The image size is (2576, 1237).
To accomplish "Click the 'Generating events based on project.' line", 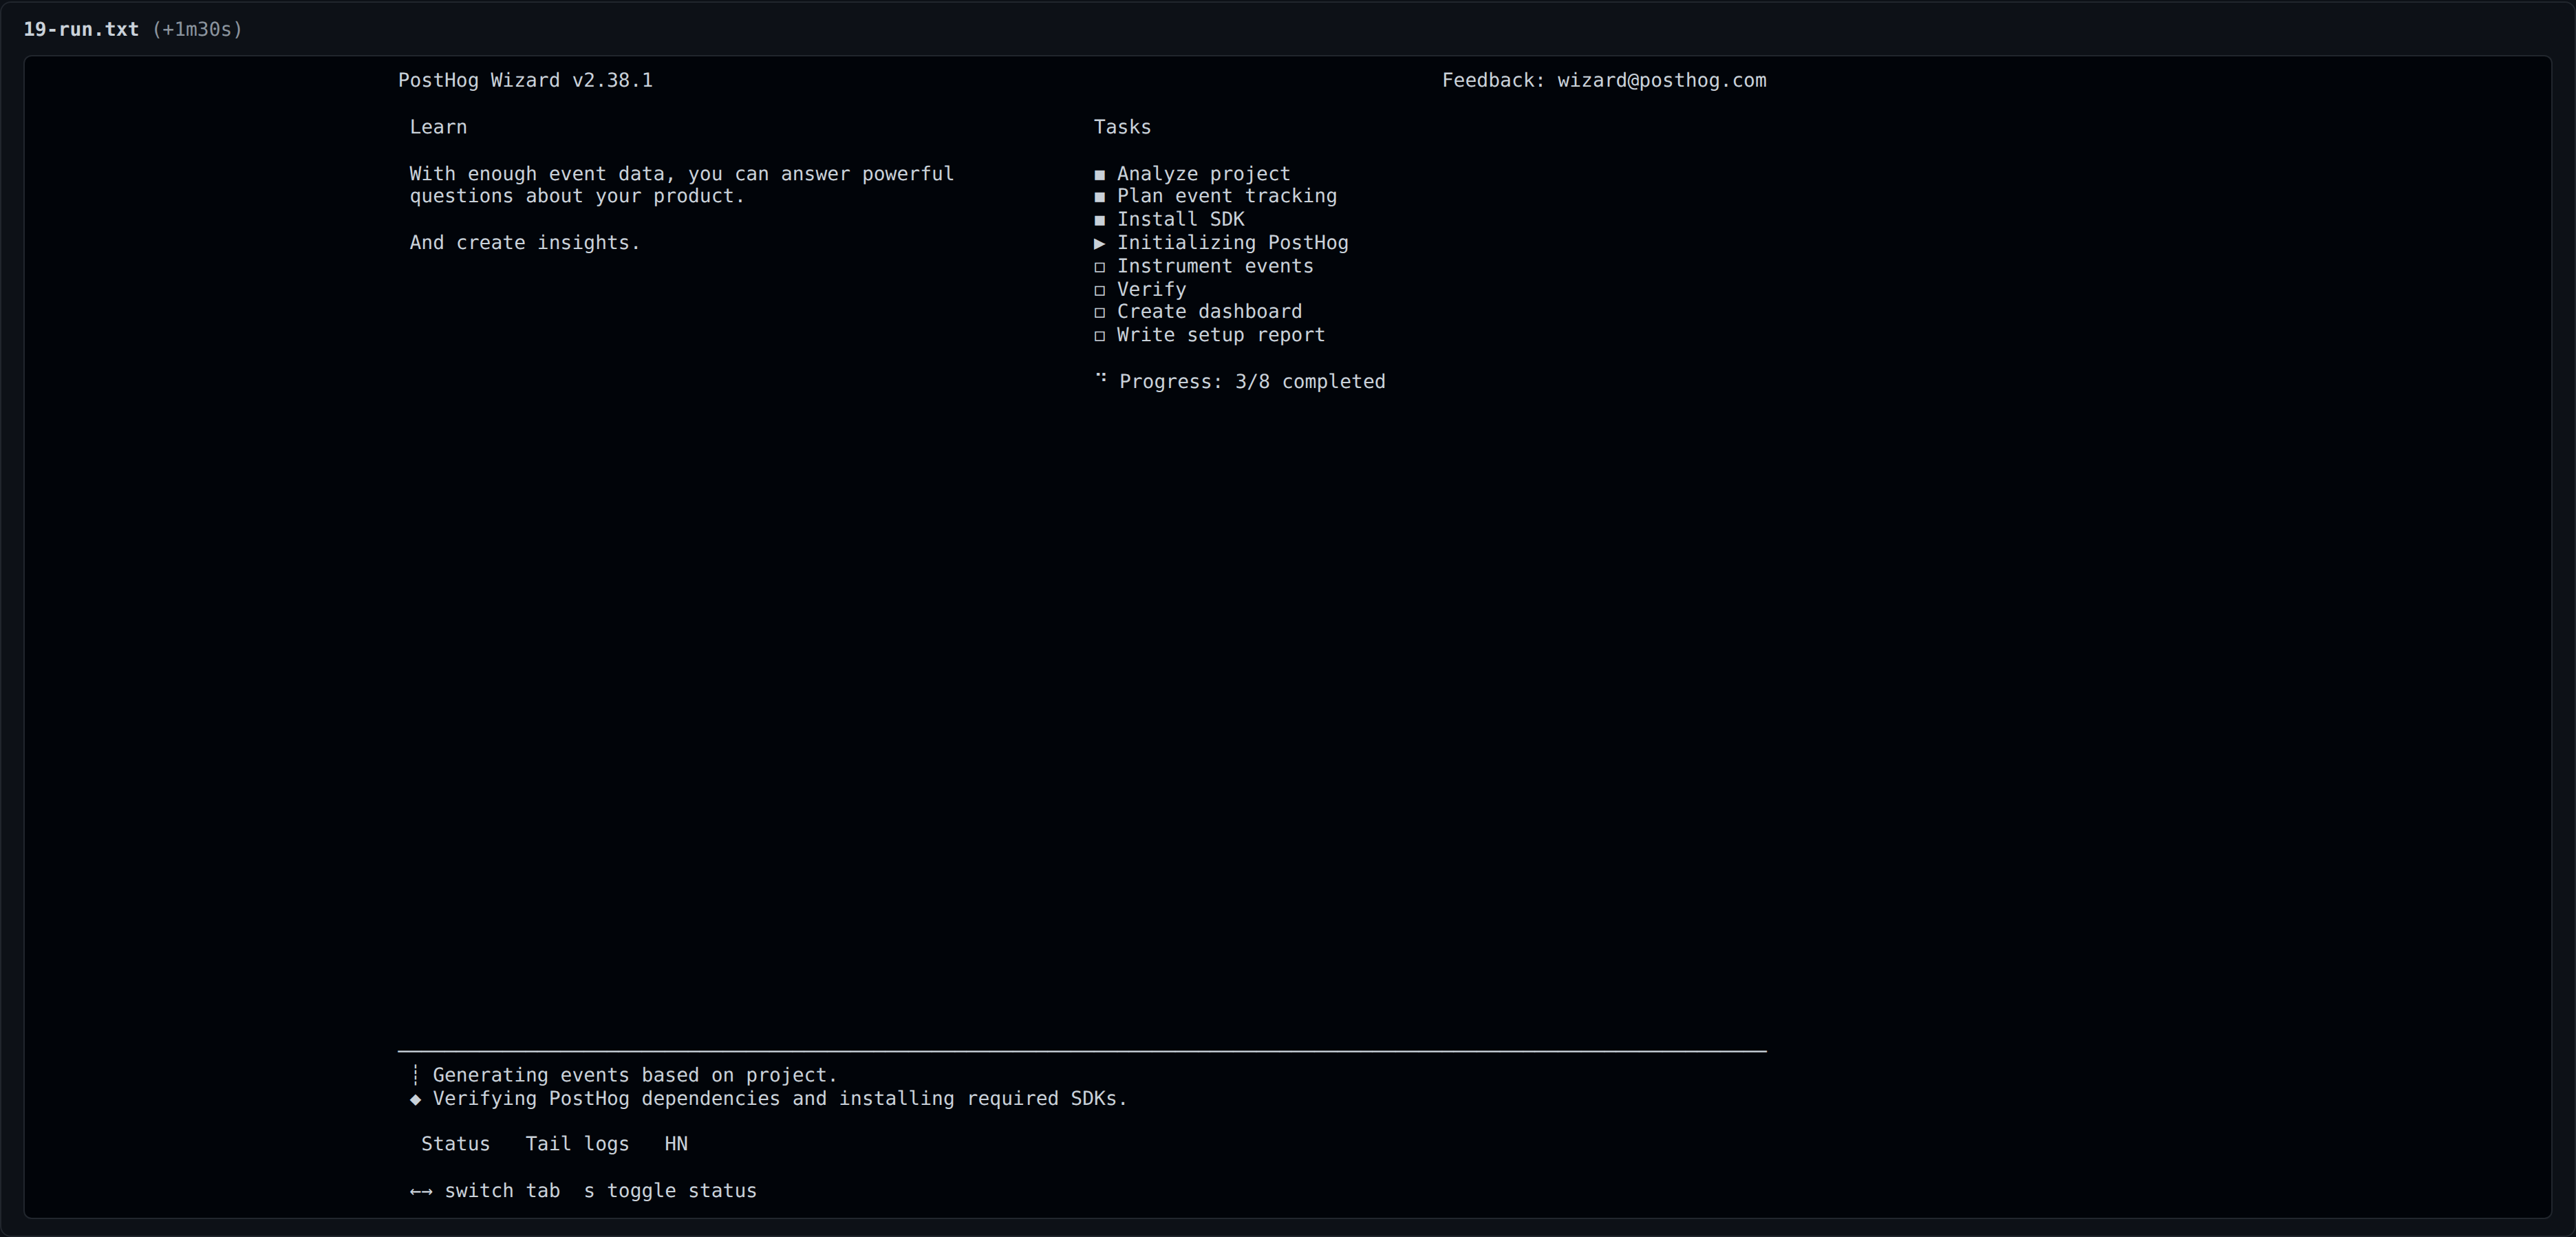I will click(x=635, y=1075).
